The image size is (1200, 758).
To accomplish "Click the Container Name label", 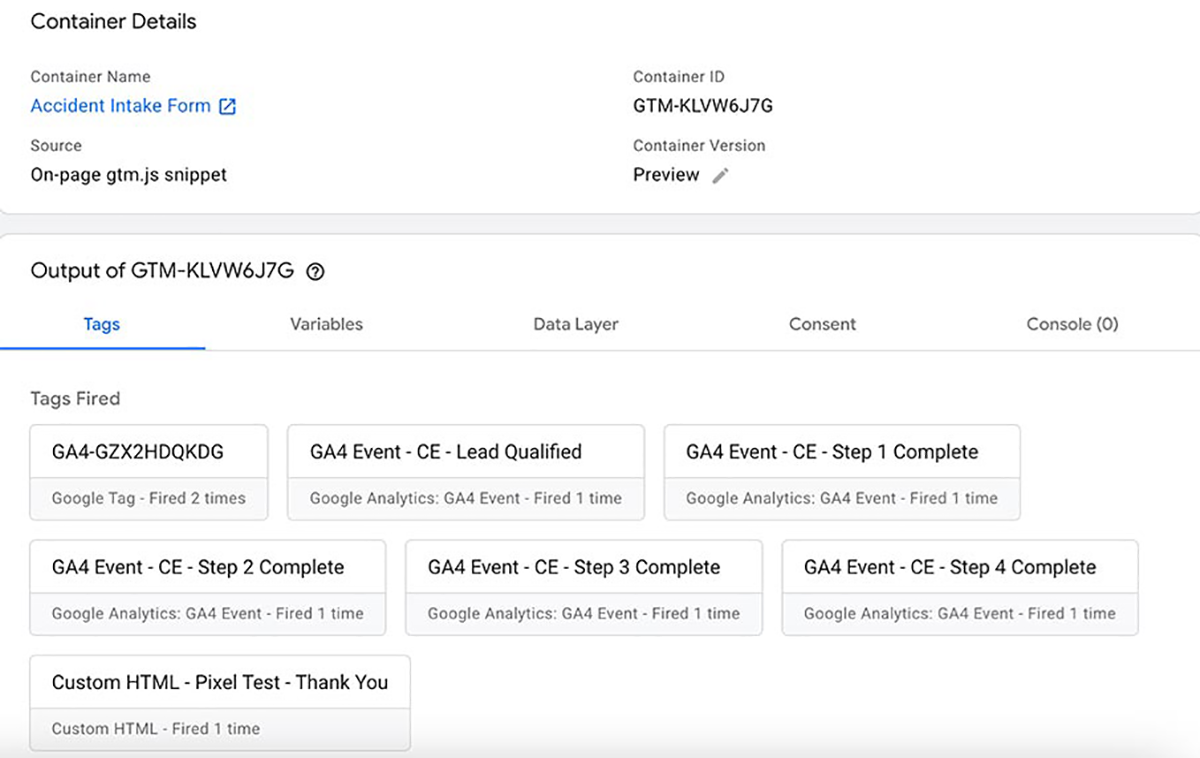I will (x=91, y=77).
